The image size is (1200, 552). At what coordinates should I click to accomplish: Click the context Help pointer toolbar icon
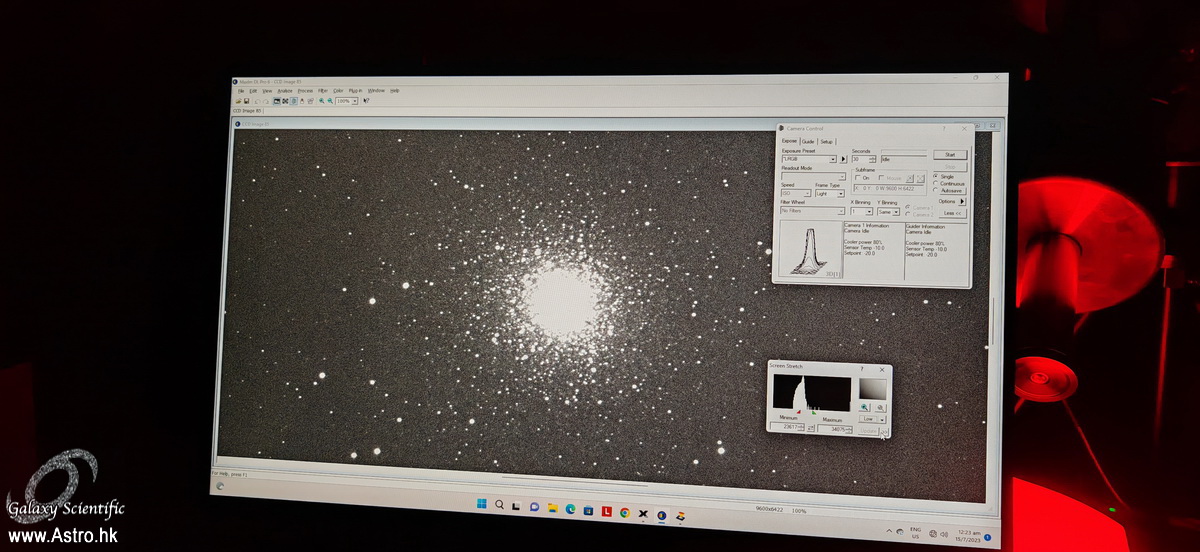[366, 101]
